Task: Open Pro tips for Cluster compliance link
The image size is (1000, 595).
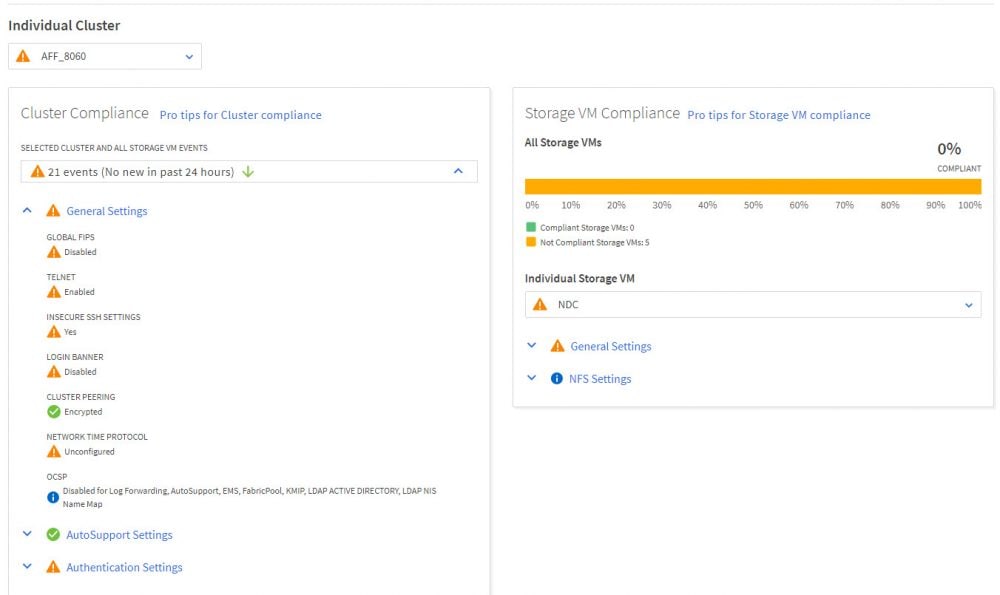Action: pyautogui.click(x=240, y=115)
